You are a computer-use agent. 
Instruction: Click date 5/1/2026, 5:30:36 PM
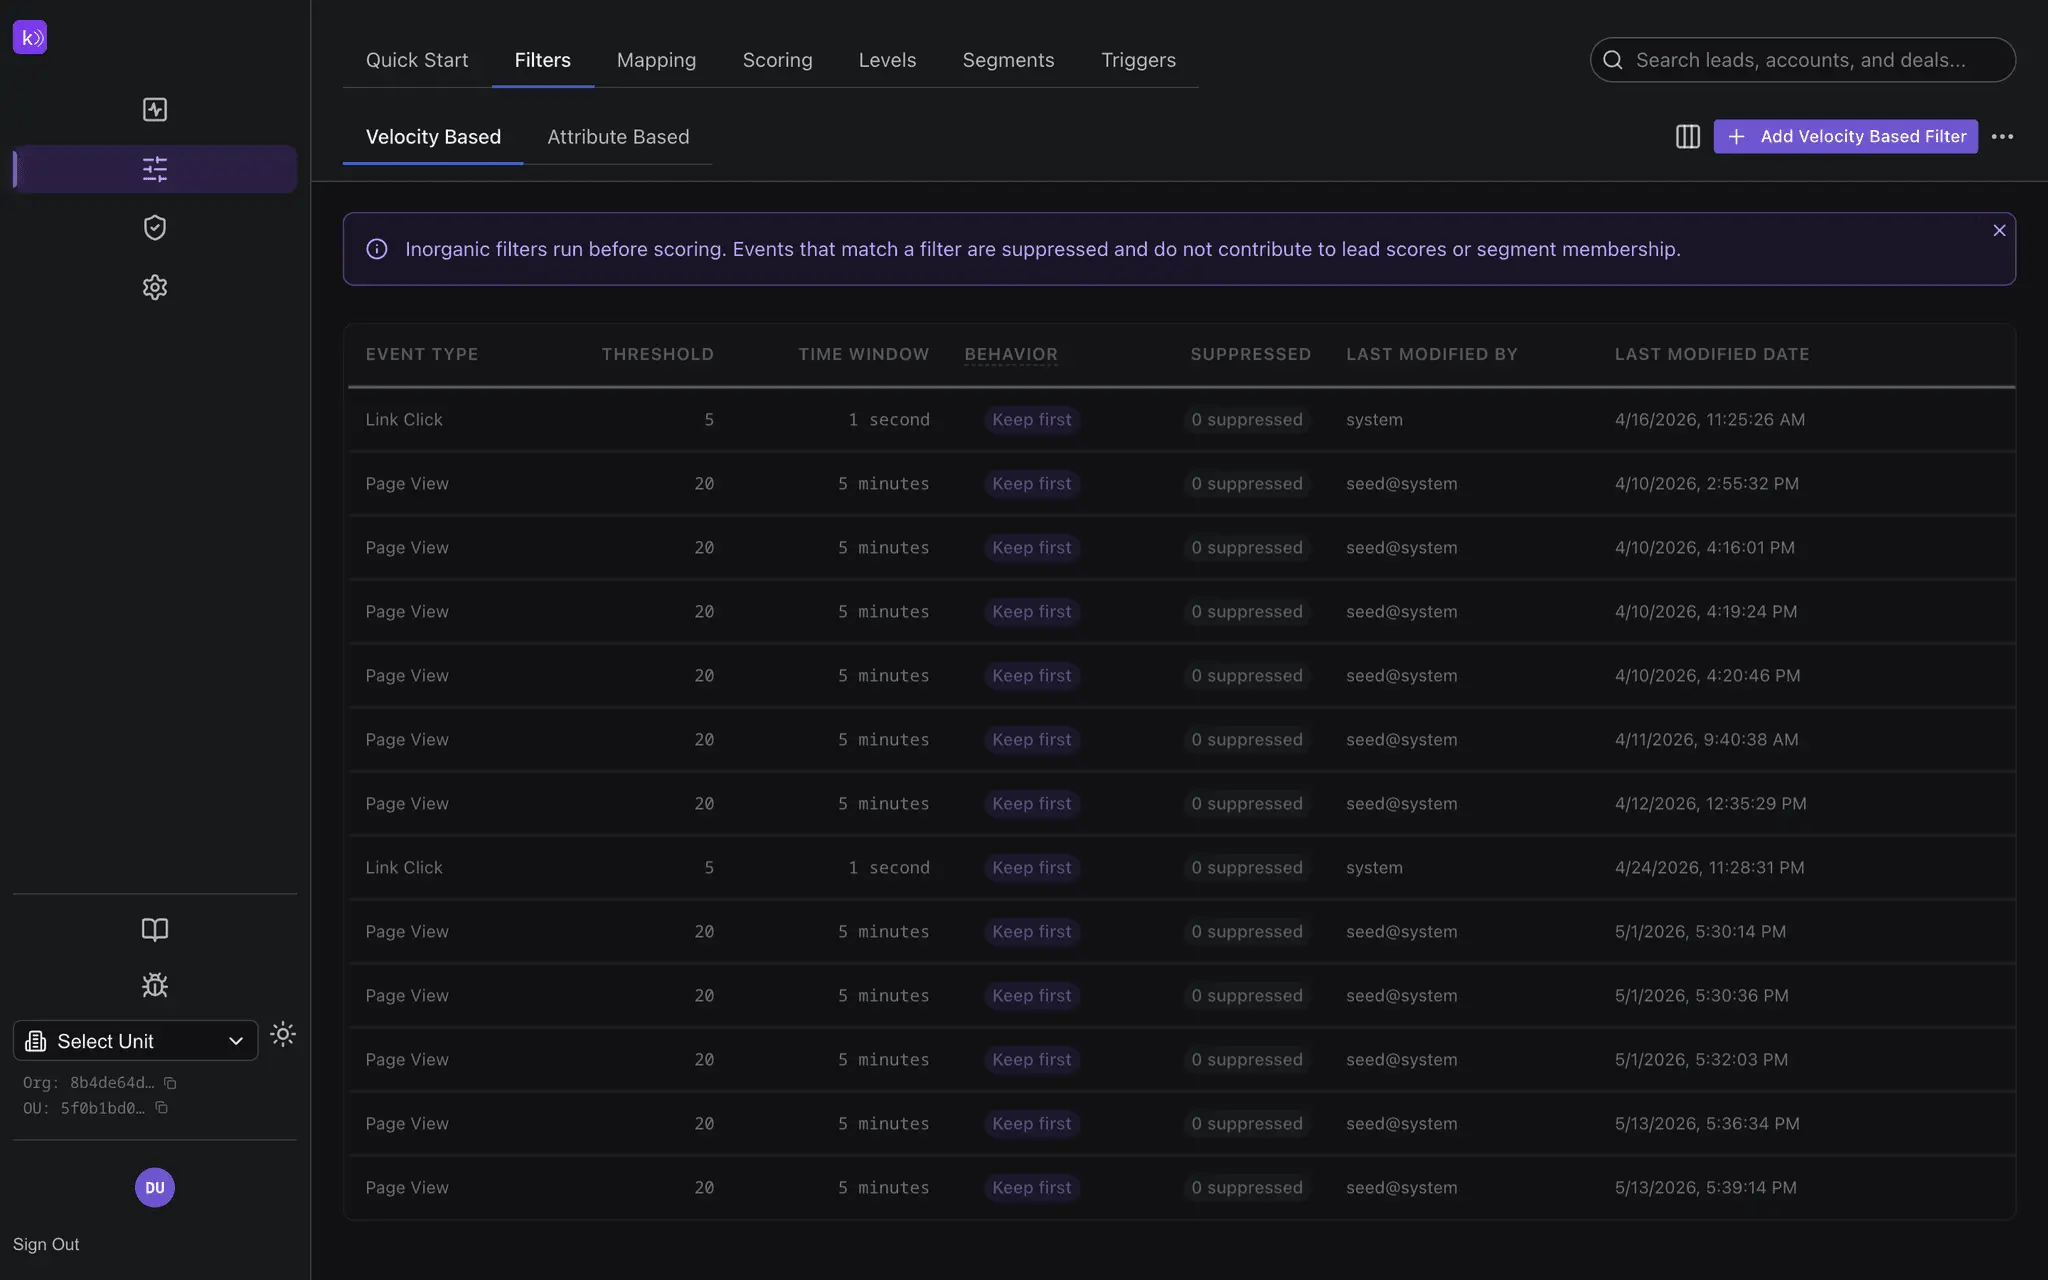[1702, 995]
